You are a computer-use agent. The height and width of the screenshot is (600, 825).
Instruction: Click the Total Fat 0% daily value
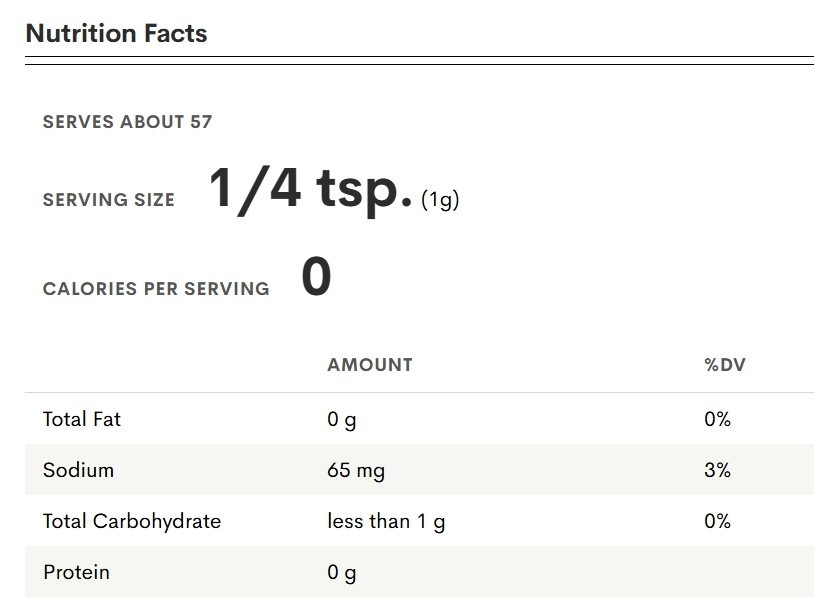point(718,419)
